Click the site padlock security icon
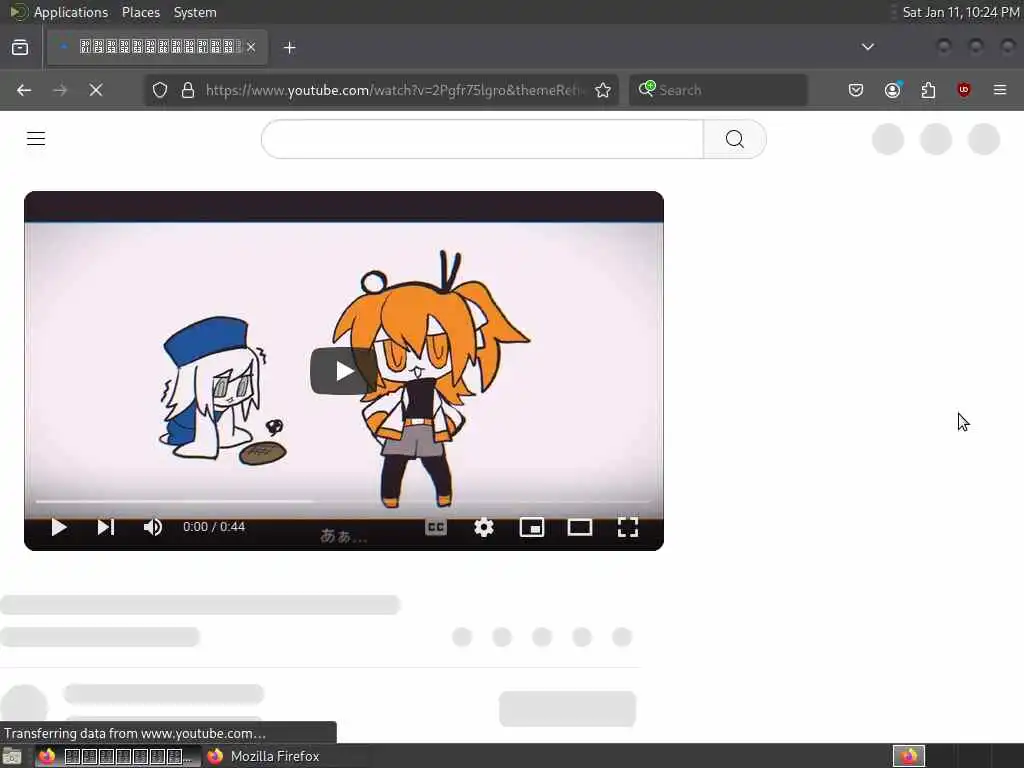The height and width of the screenshot is (768, 1024). tap(188, 90)
